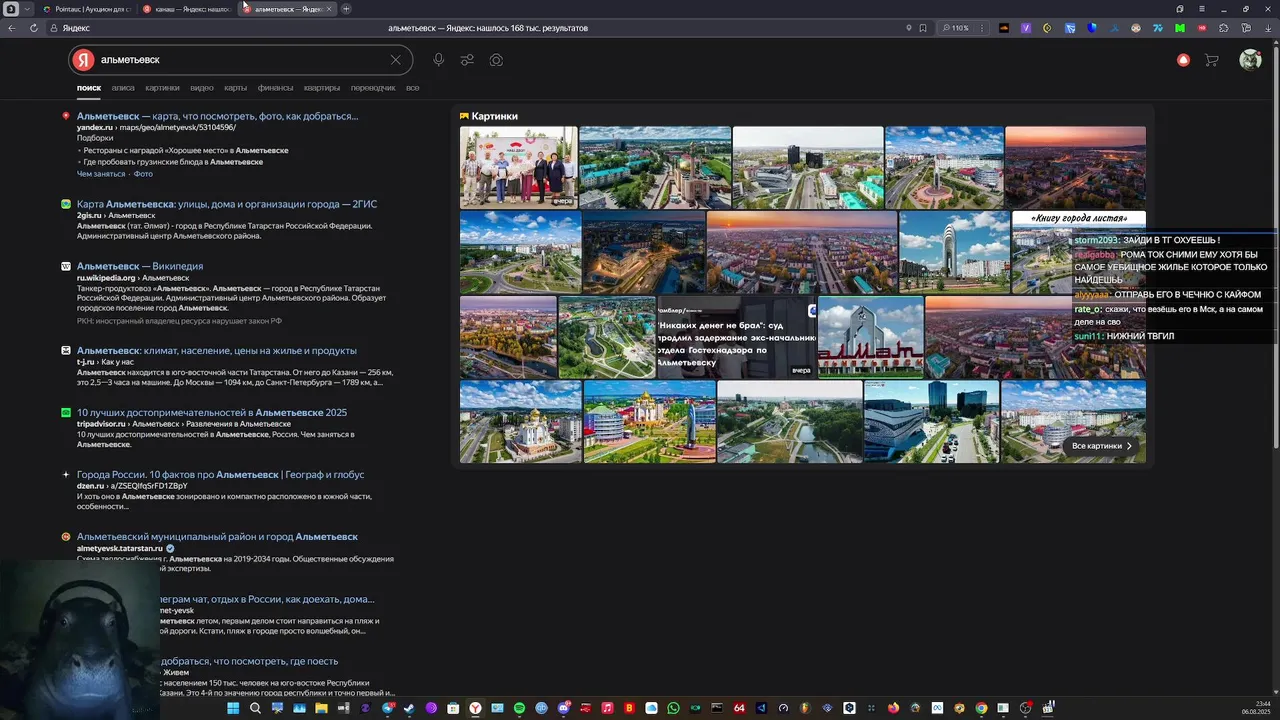This screenshot has width=1280, height=720.
Task: Open the red notifications bell icon
Action: 1183,60
